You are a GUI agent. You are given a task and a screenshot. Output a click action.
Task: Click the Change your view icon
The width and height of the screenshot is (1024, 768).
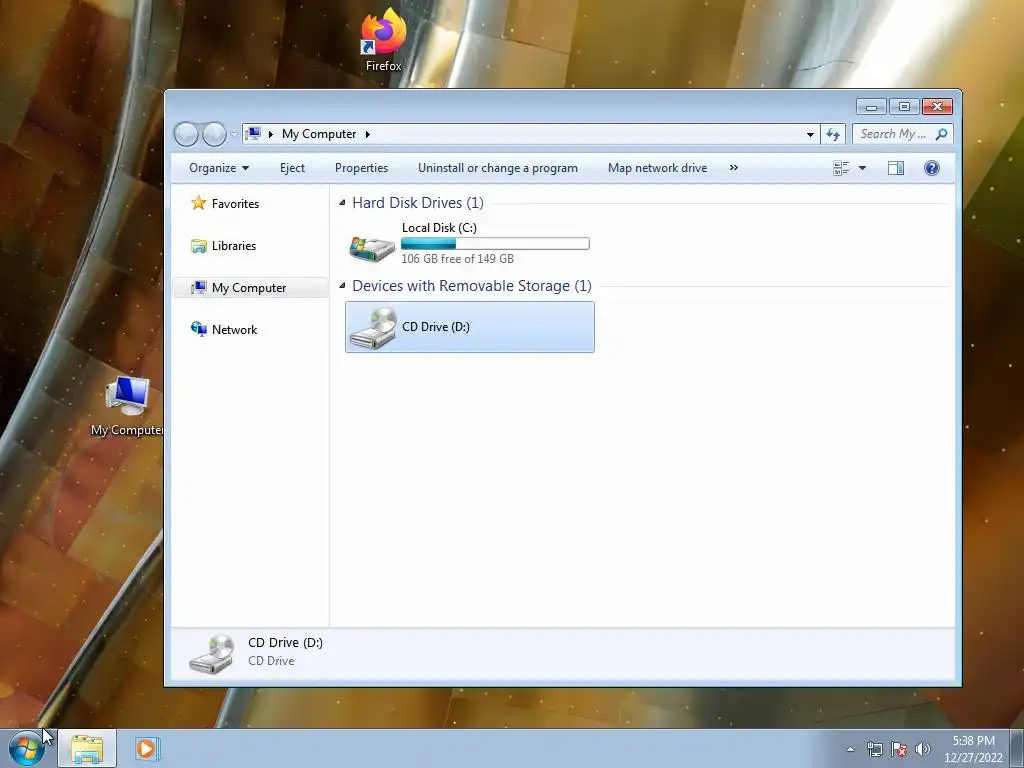[x=841, y=168]
